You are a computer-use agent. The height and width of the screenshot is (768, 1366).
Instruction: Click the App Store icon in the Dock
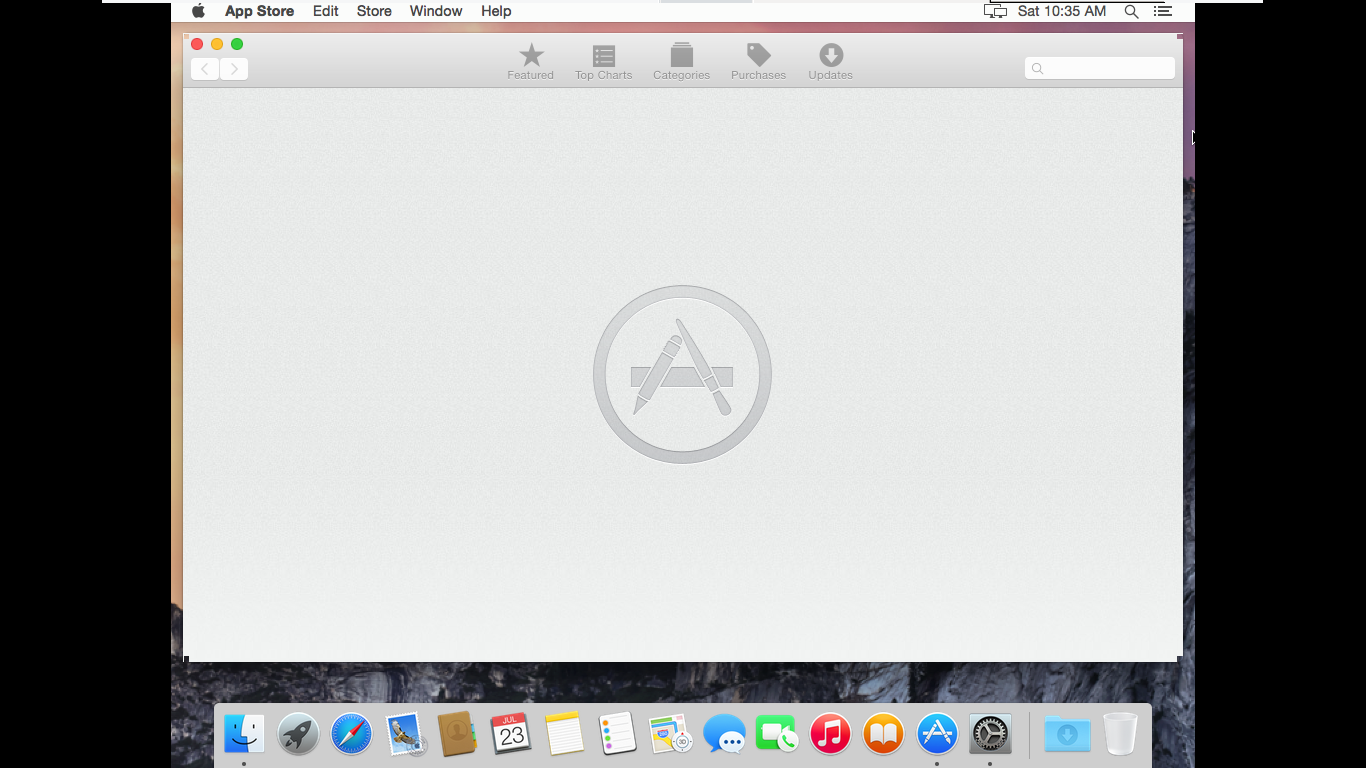pyautogui.click(x=937, y=734)
